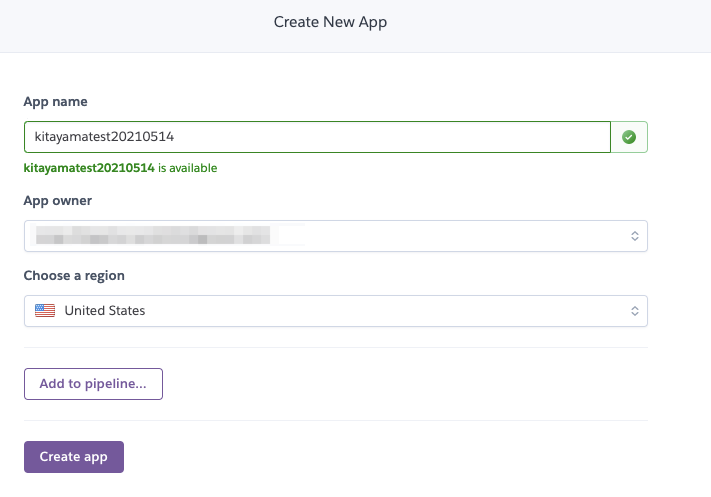
Task: Expand the App owner dropdown arrows
Action: (x=634, y=236)
